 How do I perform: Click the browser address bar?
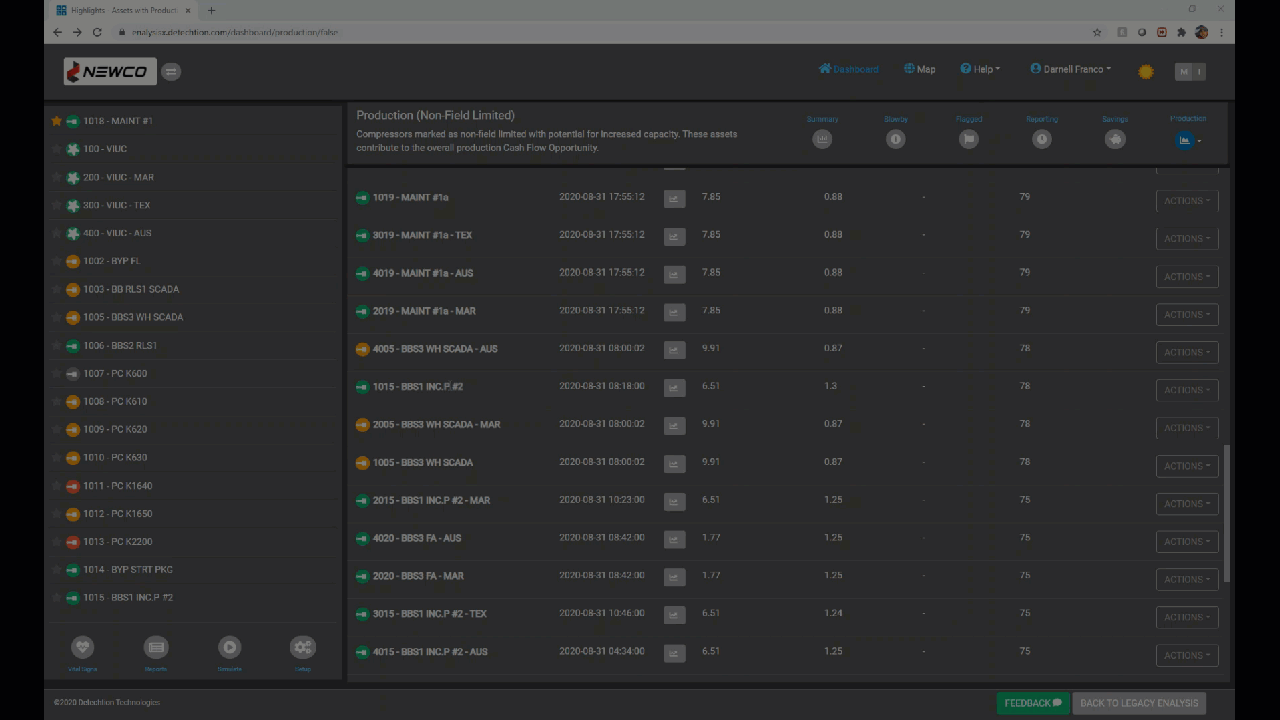(x=600, y=32)
